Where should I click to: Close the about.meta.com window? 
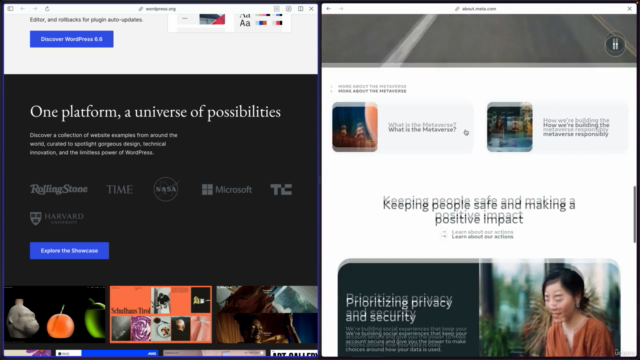629,9
